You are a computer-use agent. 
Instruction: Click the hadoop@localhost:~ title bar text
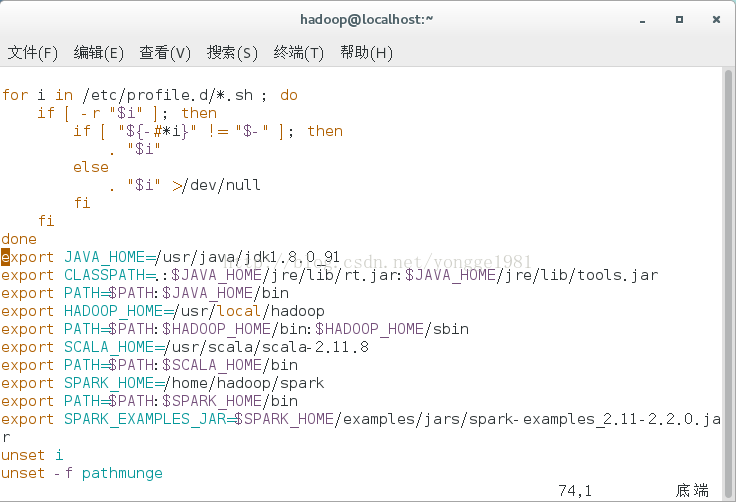pyautogui.click(x=367, y=19)
